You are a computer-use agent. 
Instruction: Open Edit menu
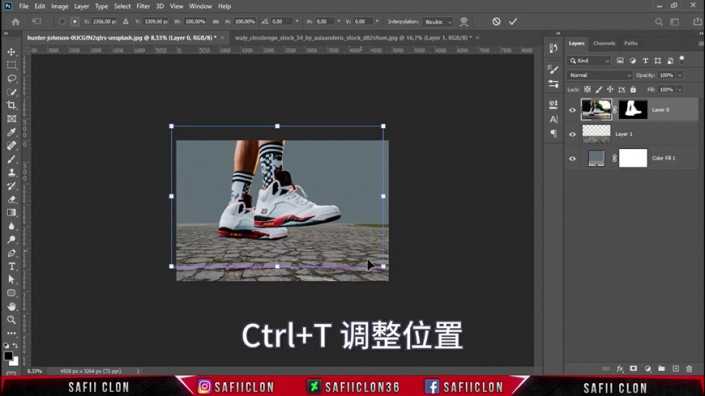[x=40, y=6]
